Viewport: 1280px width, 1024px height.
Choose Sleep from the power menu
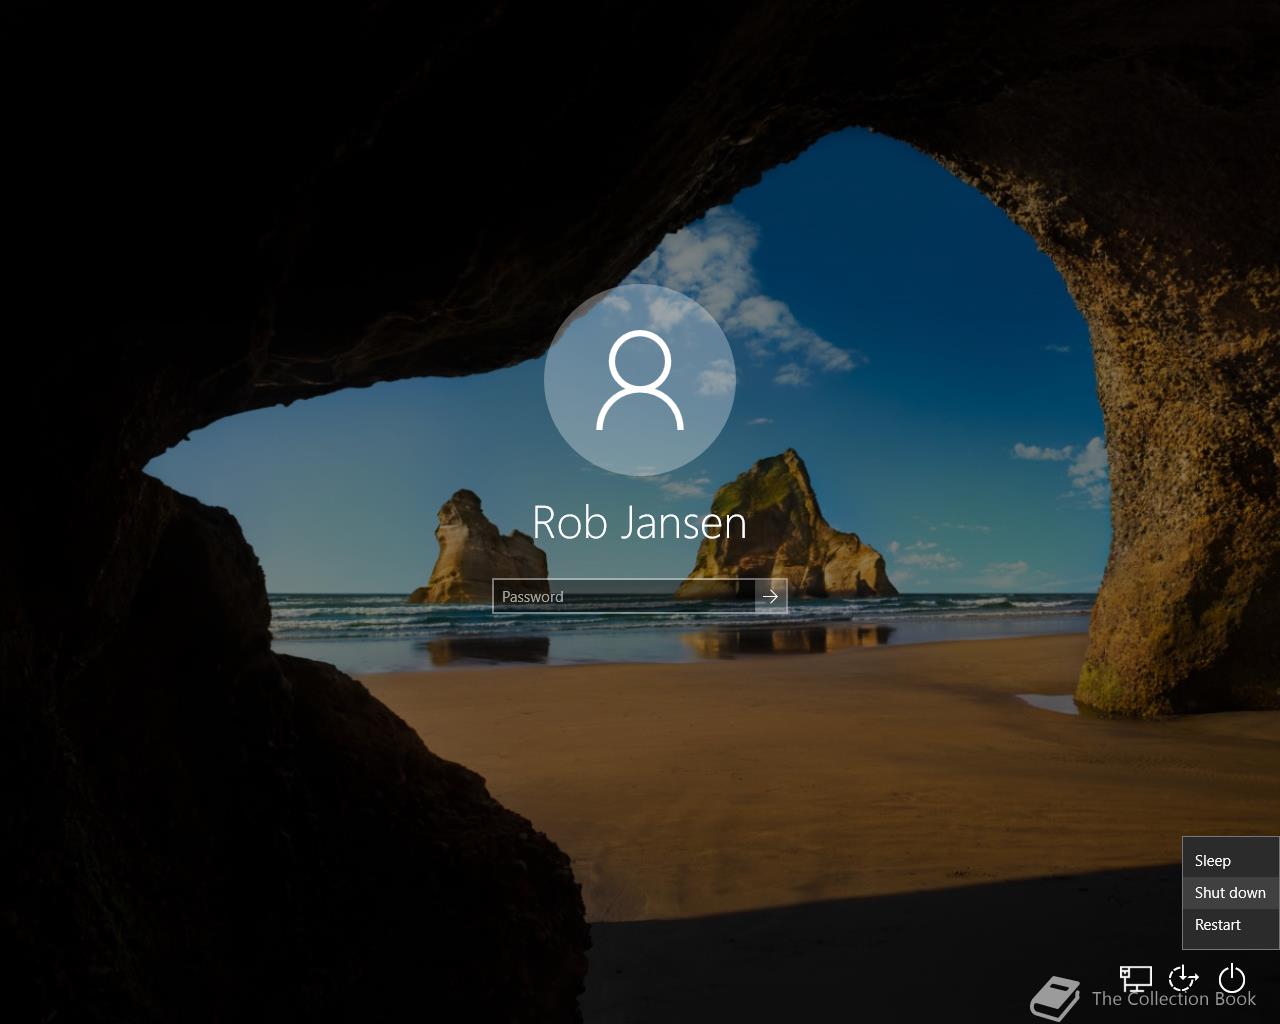(1231, 861)
